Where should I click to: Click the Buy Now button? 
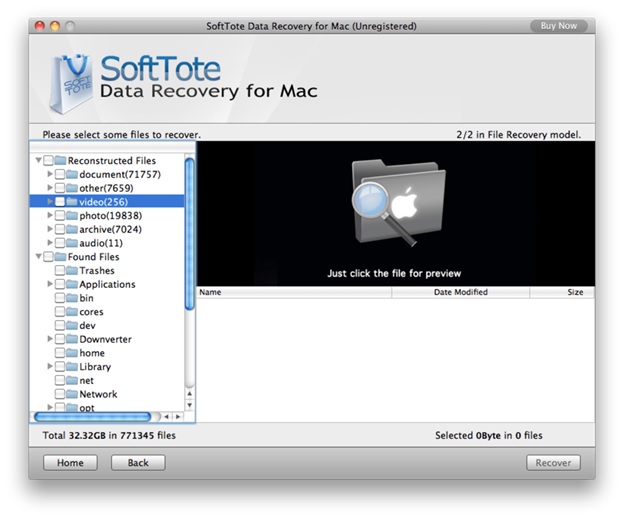pyautogui.click(x=559, y=26)
